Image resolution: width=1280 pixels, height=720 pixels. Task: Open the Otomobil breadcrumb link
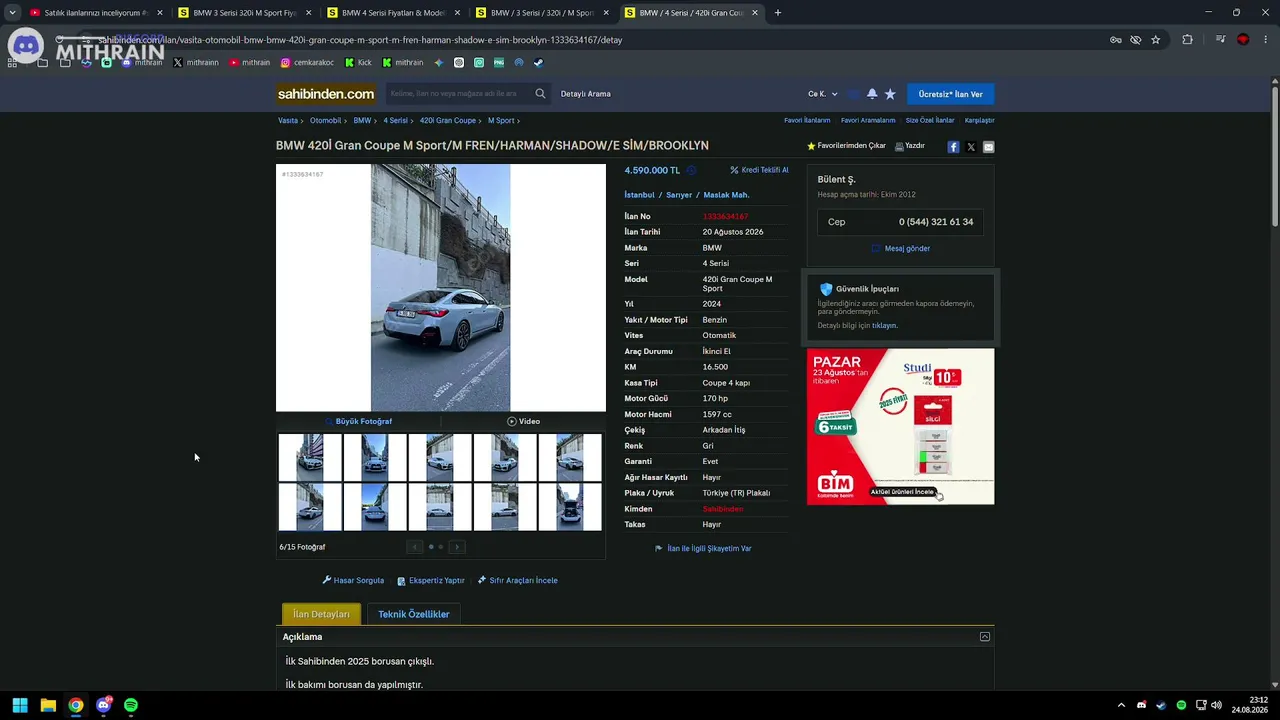pos(325,120)
